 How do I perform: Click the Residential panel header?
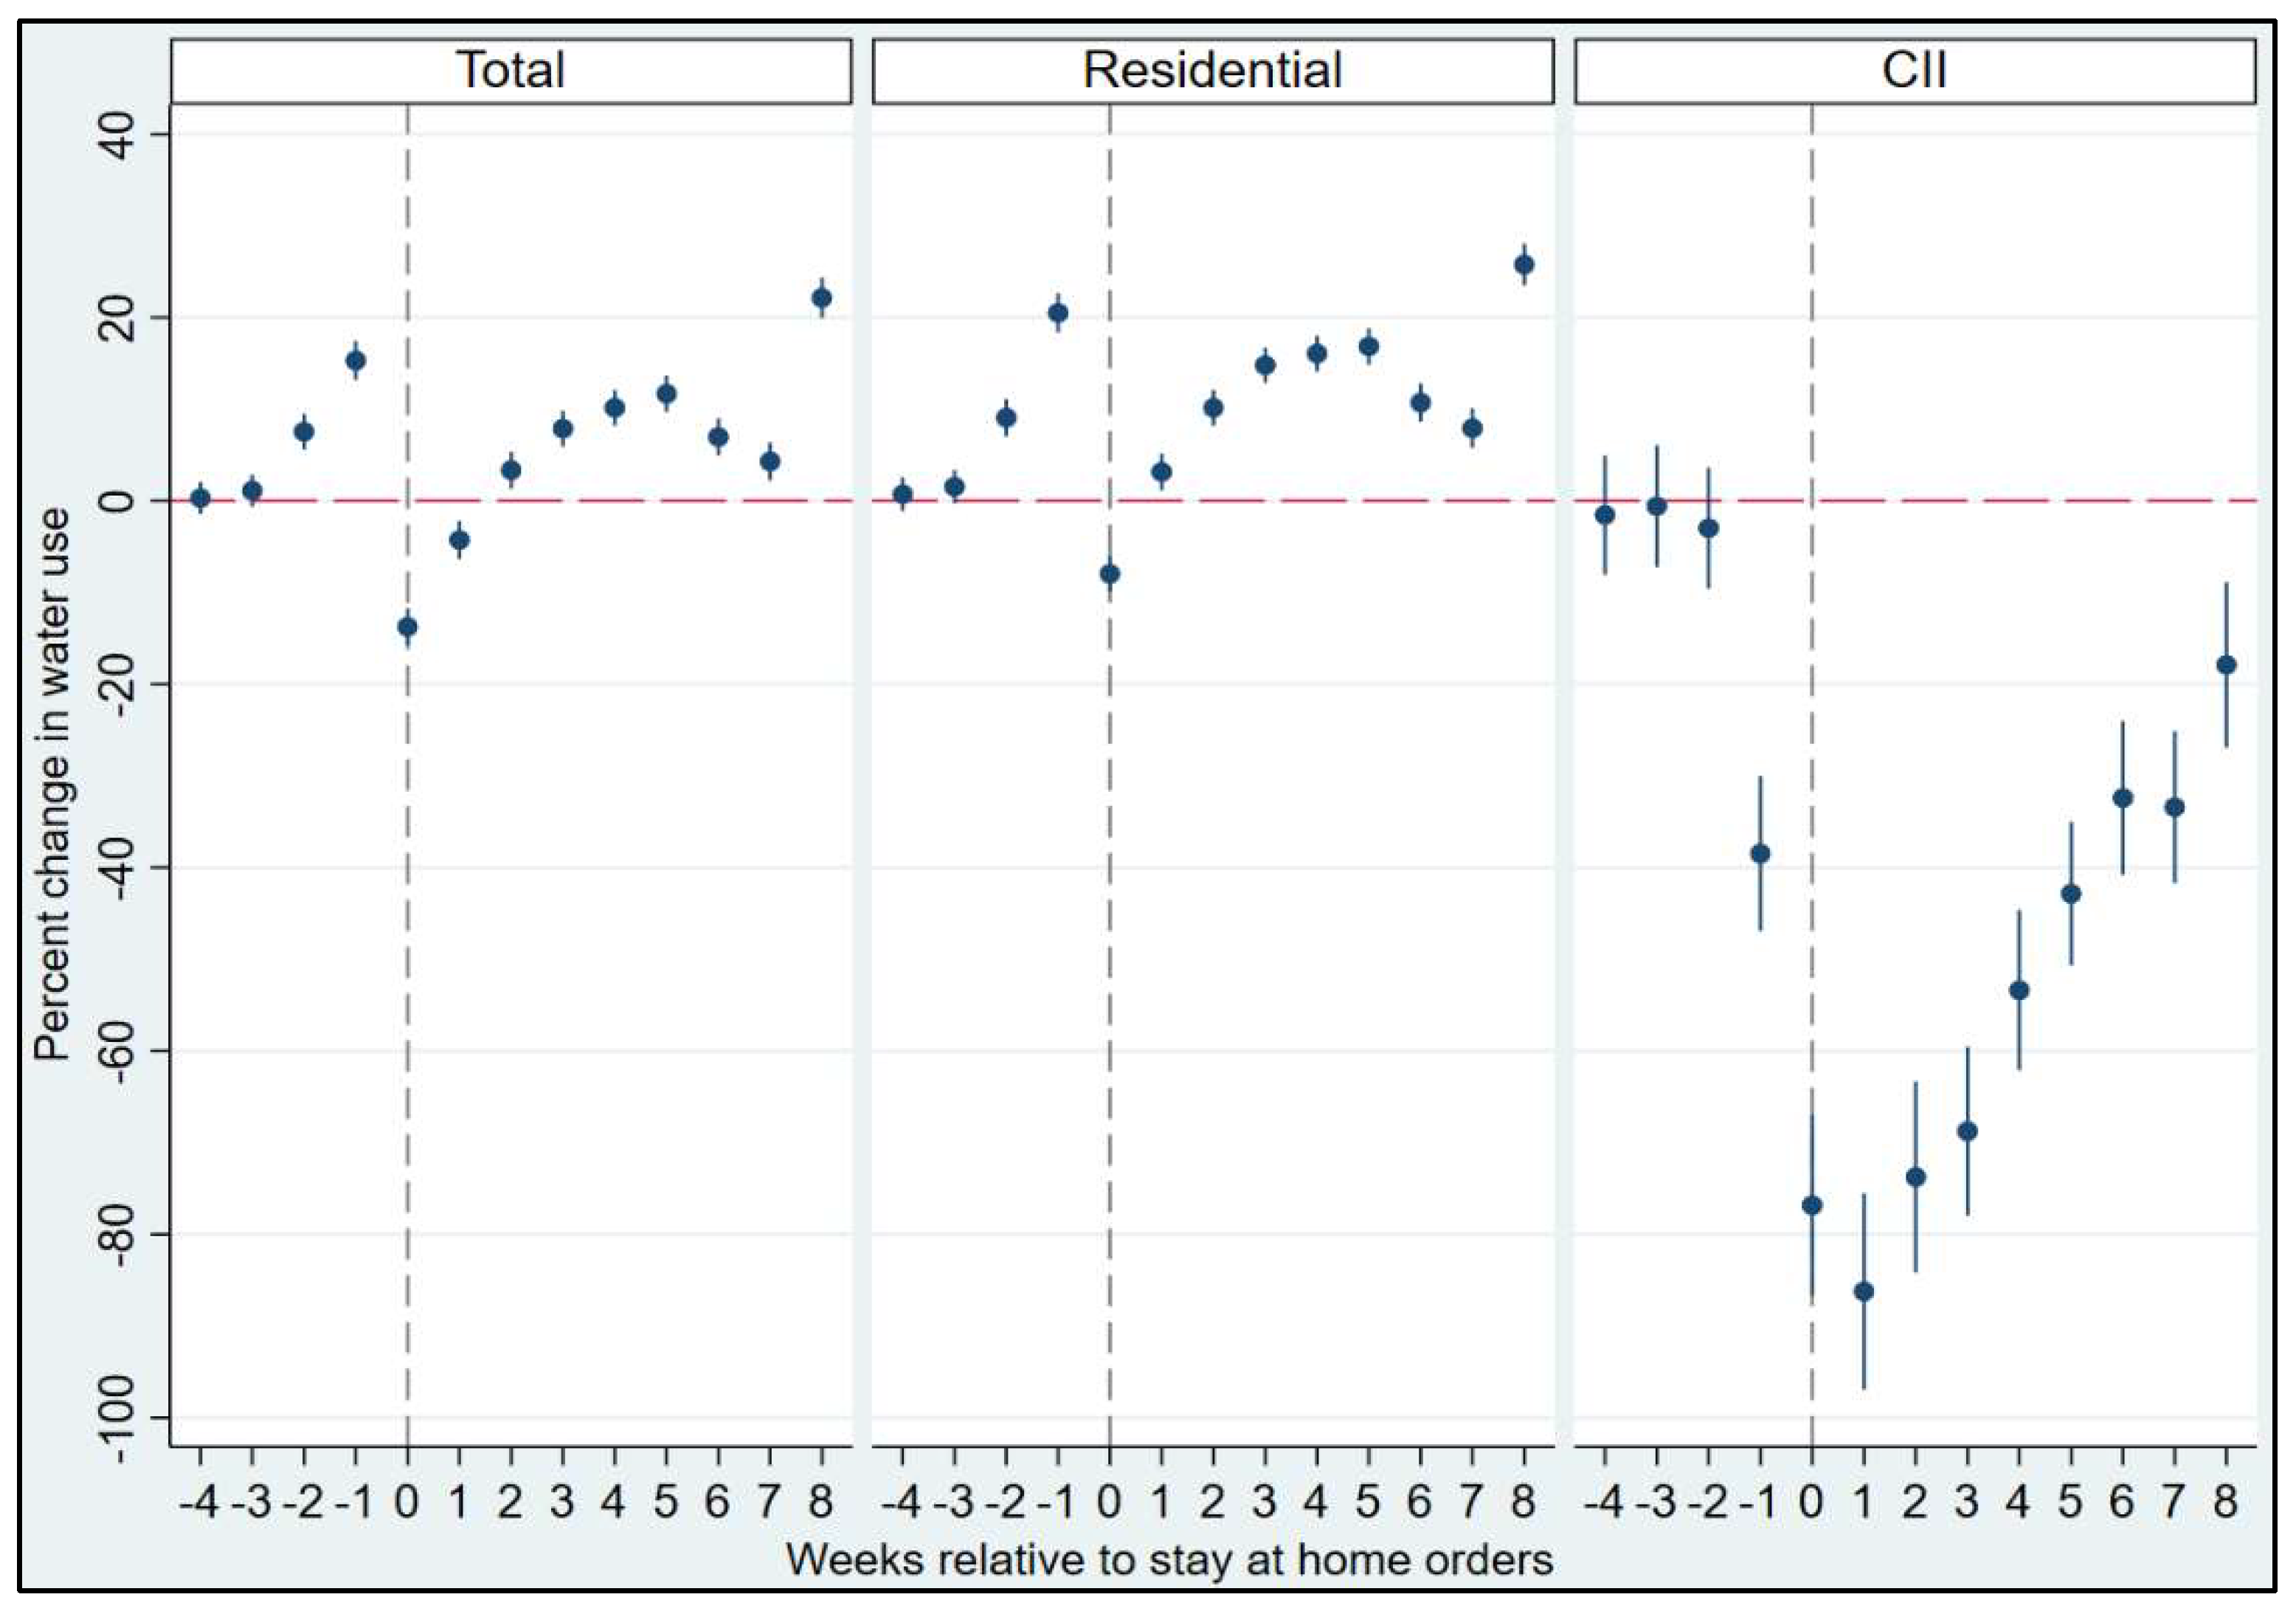pos(1212,71)
